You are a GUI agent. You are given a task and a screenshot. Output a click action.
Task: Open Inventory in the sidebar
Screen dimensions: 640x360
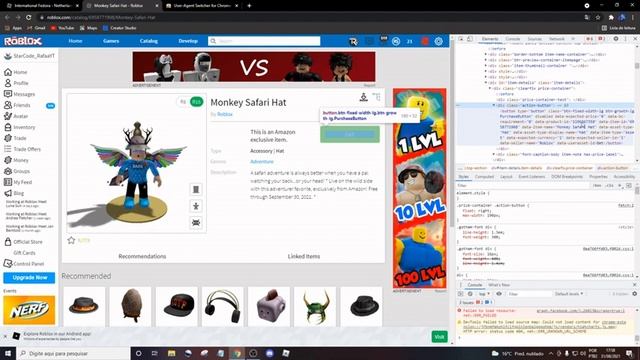(x=20, y=127)
